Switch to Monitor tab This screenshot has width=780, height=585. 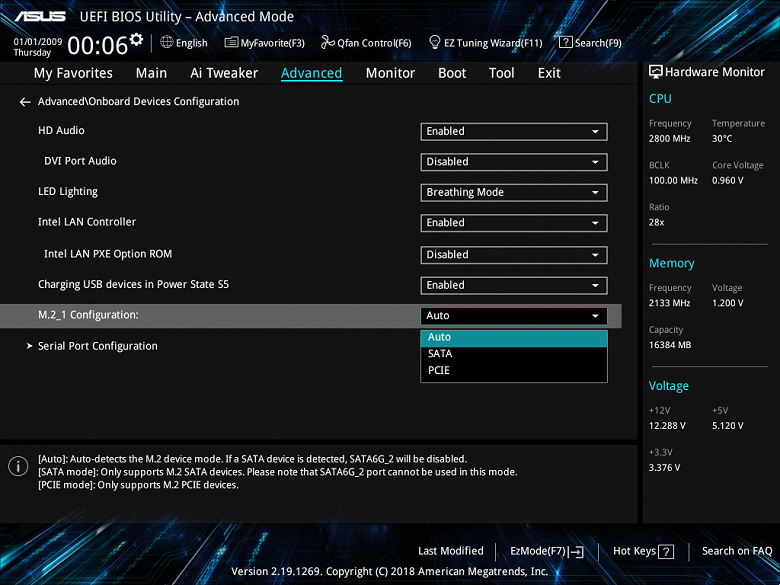[390, 73]
